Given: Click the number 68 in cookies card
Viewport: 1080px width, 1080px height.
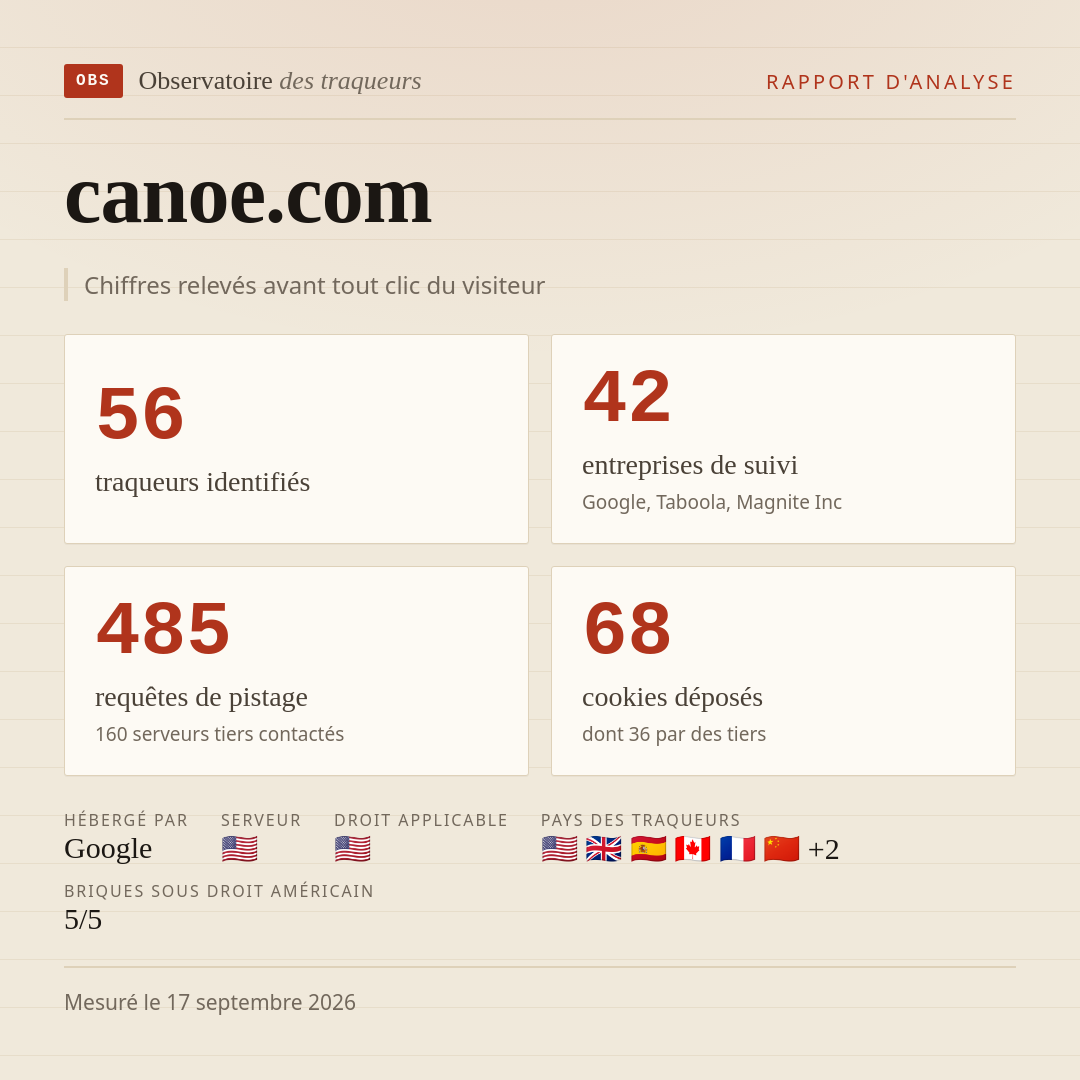Looking at the screenshot, I should click(x=627, y=628).
